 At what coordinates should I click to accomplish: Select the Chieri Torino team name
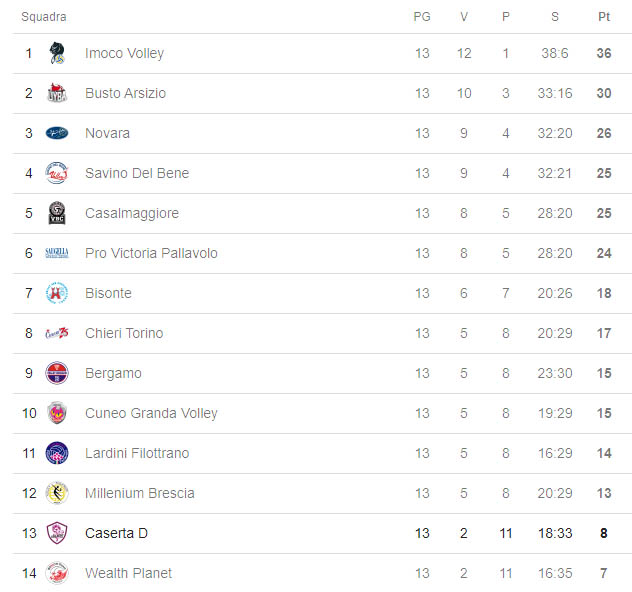pos(124,333)
